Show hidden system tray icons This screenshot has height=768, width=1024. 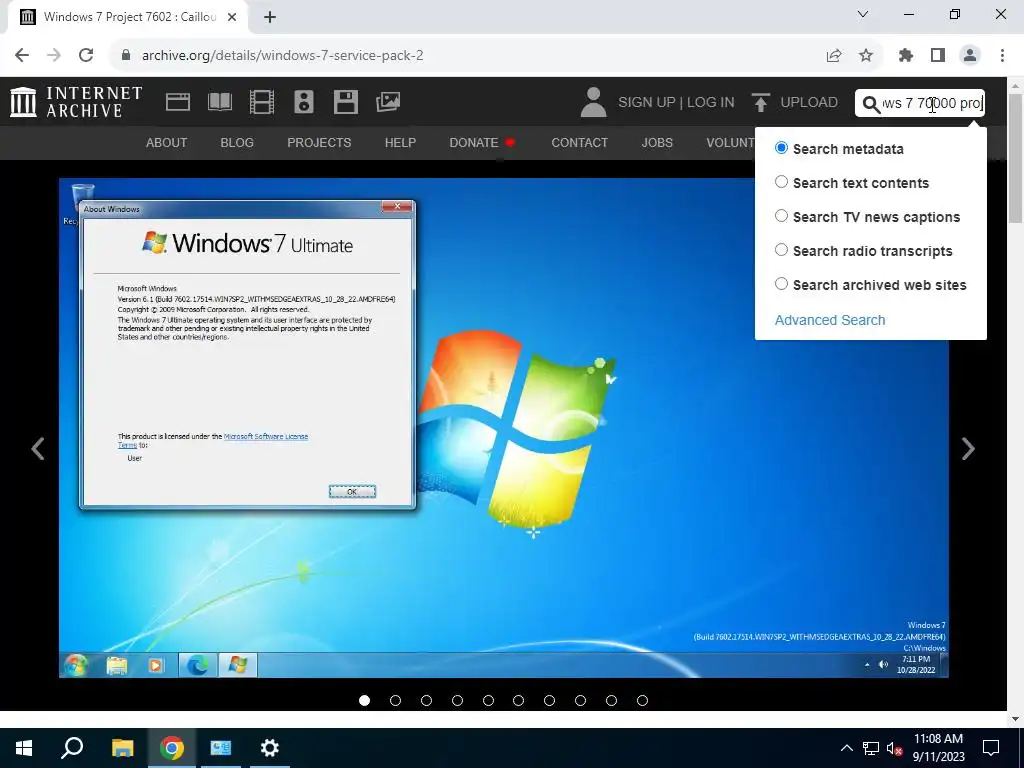click(x=846, y=748)
